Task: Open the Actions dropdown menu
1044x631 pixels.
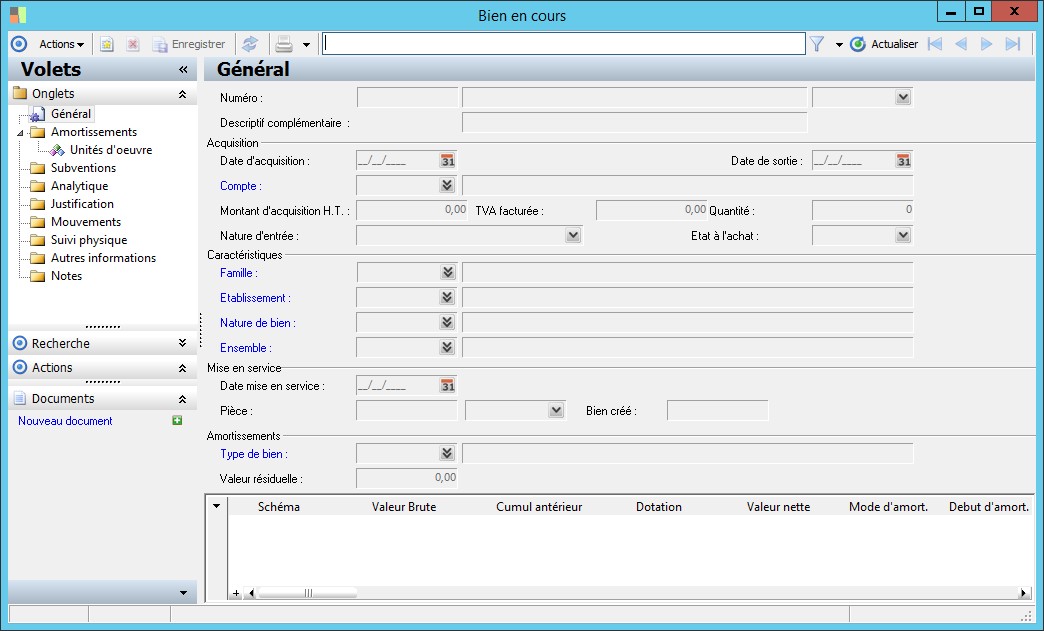Action: coord(61,44)
